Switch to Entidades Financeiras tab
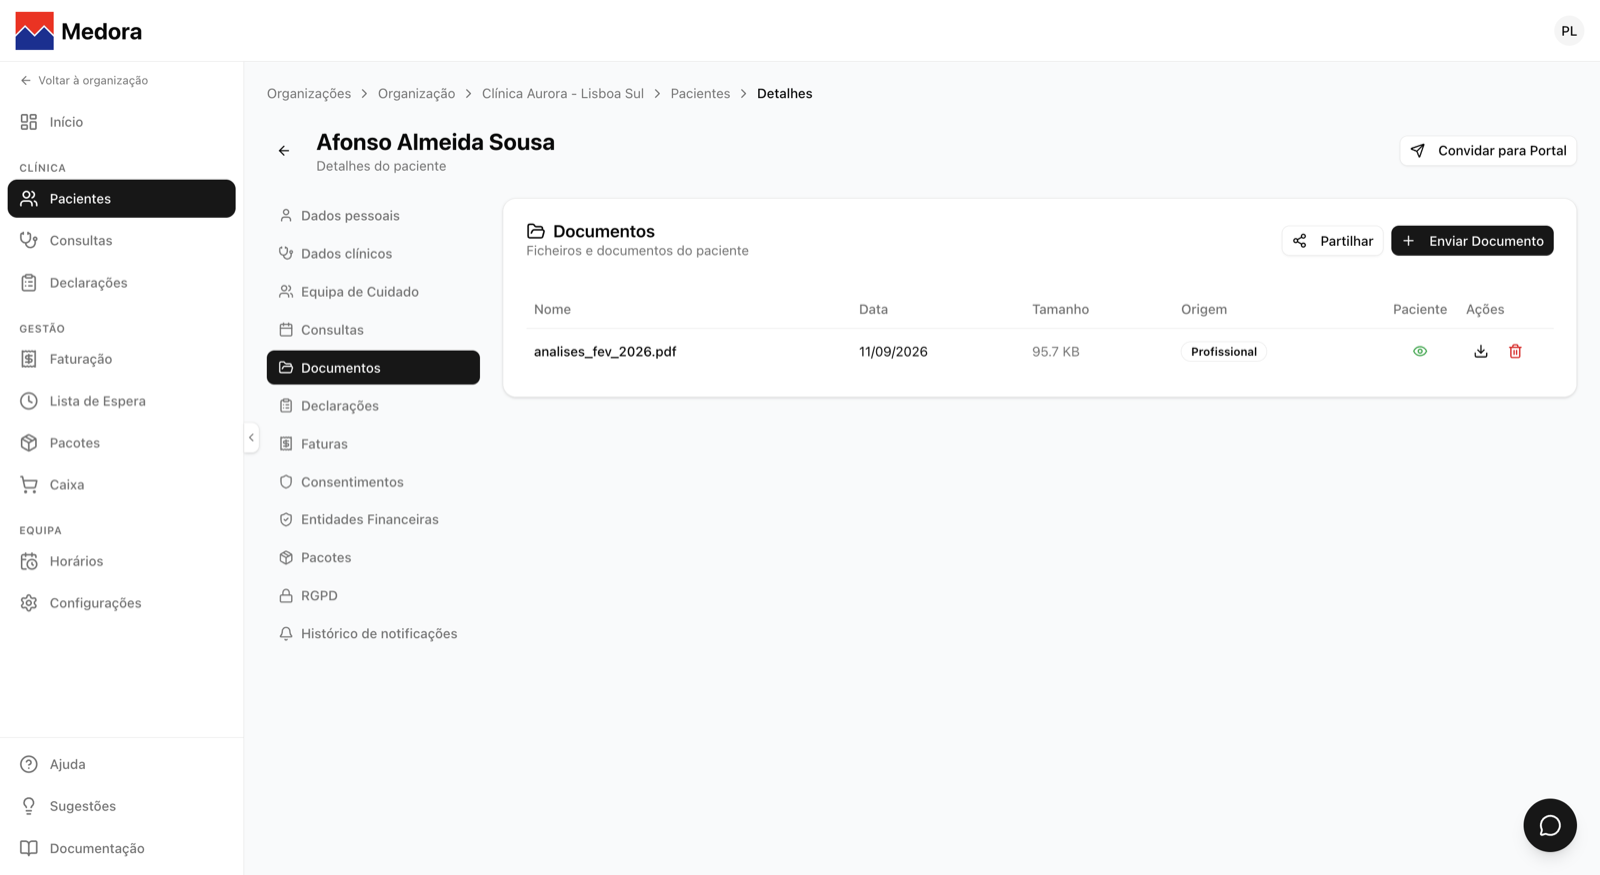Screen dimensions: 1600x875 point(373,520)
